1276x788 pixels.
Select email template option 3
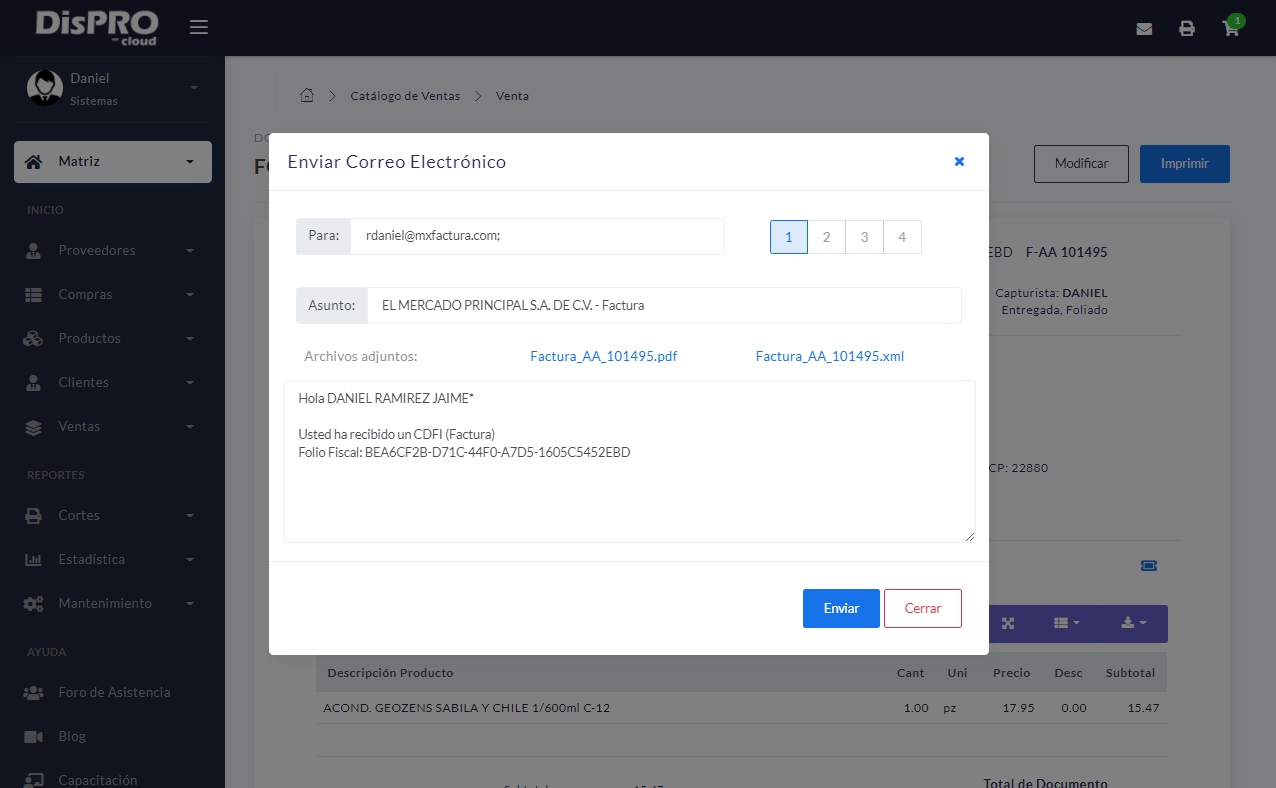[x=864, y=237]
